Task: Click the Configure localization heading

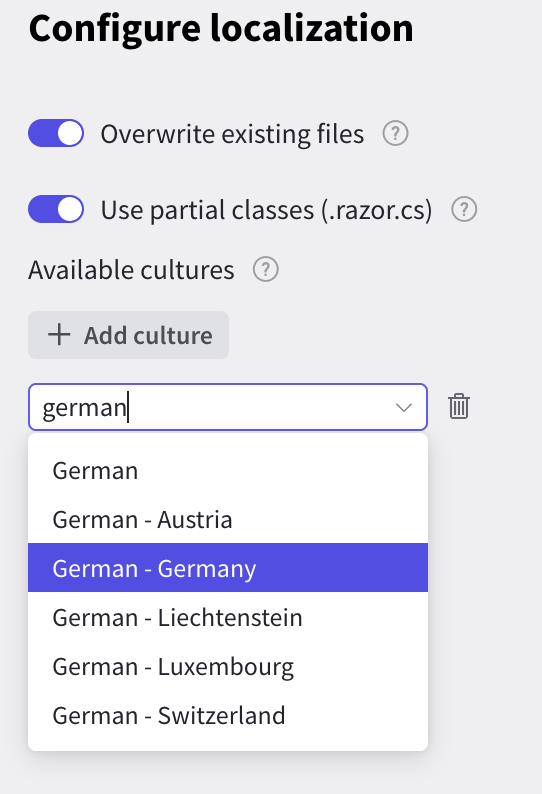Action: pyautogui.click(x=221, y=29)
